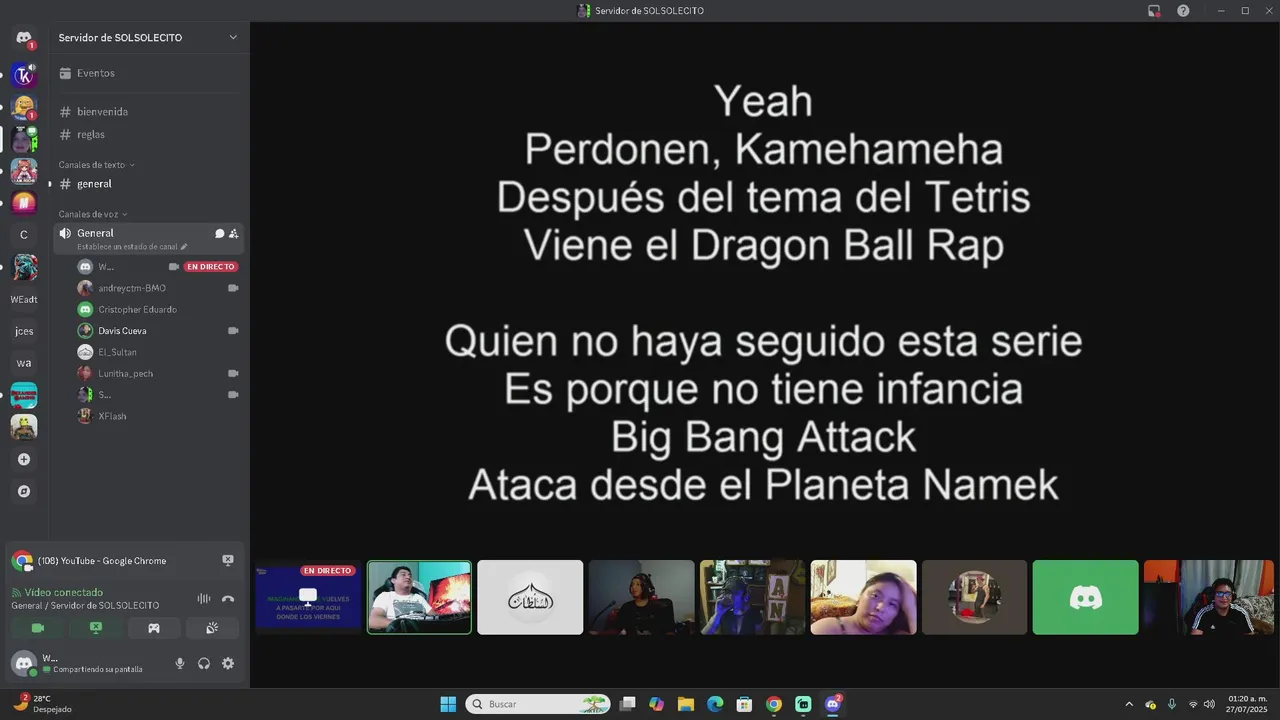This screenshot has height=720, width=1280.
Task: Select the EN DIRECTO stream thumbnail
Action: pos(308,597)
